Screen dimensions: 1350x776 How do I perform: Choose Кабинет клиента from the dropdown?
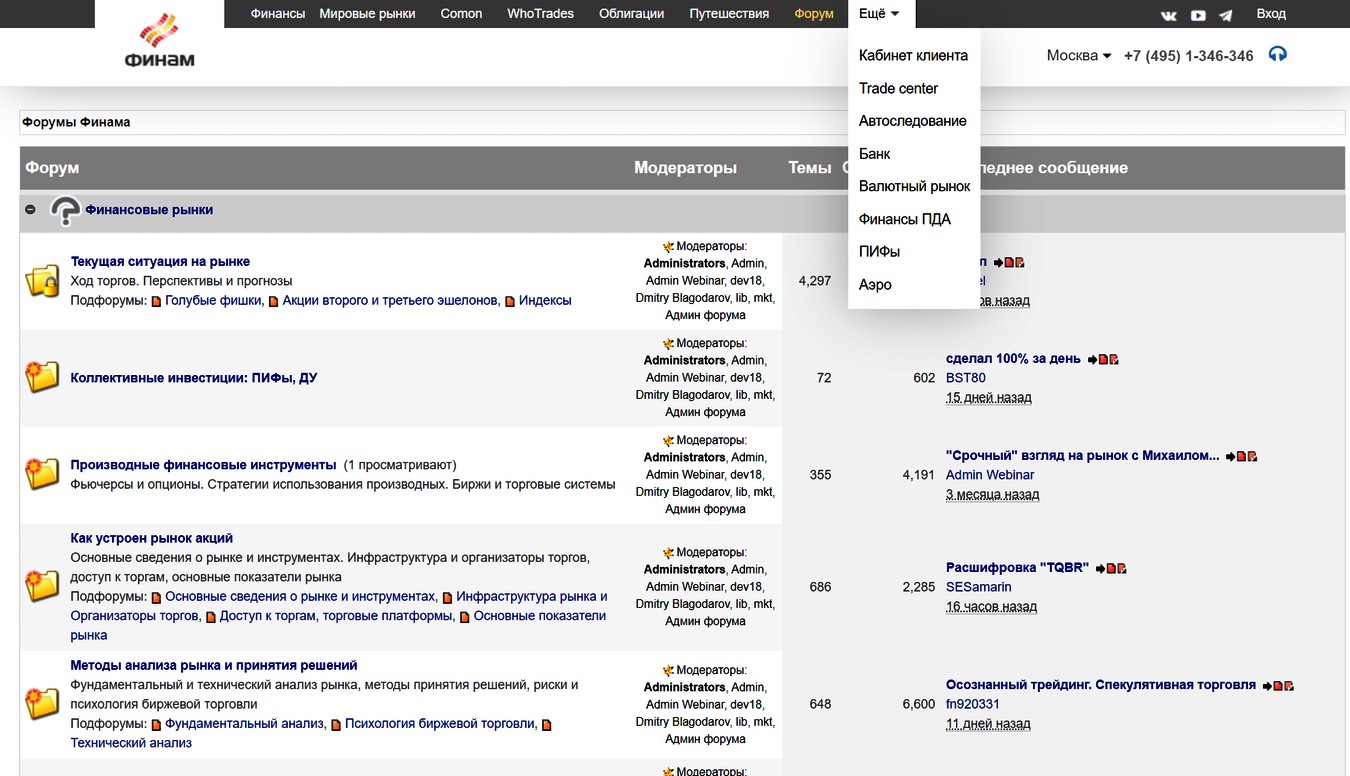click(x=913, y=56)
